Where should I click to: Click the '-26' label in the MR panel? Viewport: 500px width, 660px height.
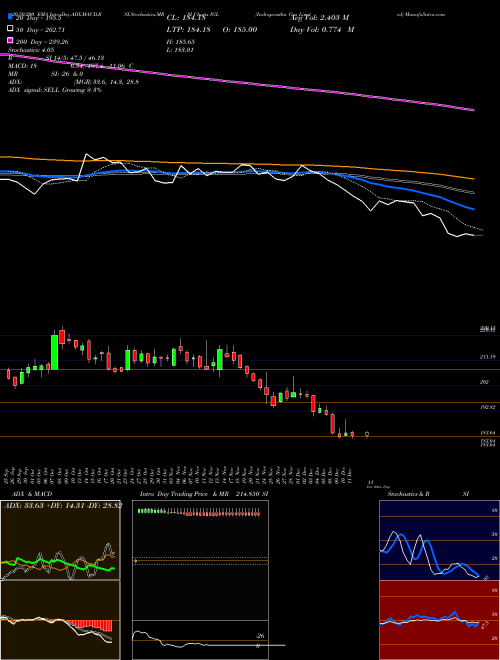pyautogui.click(x=261, y=636)
